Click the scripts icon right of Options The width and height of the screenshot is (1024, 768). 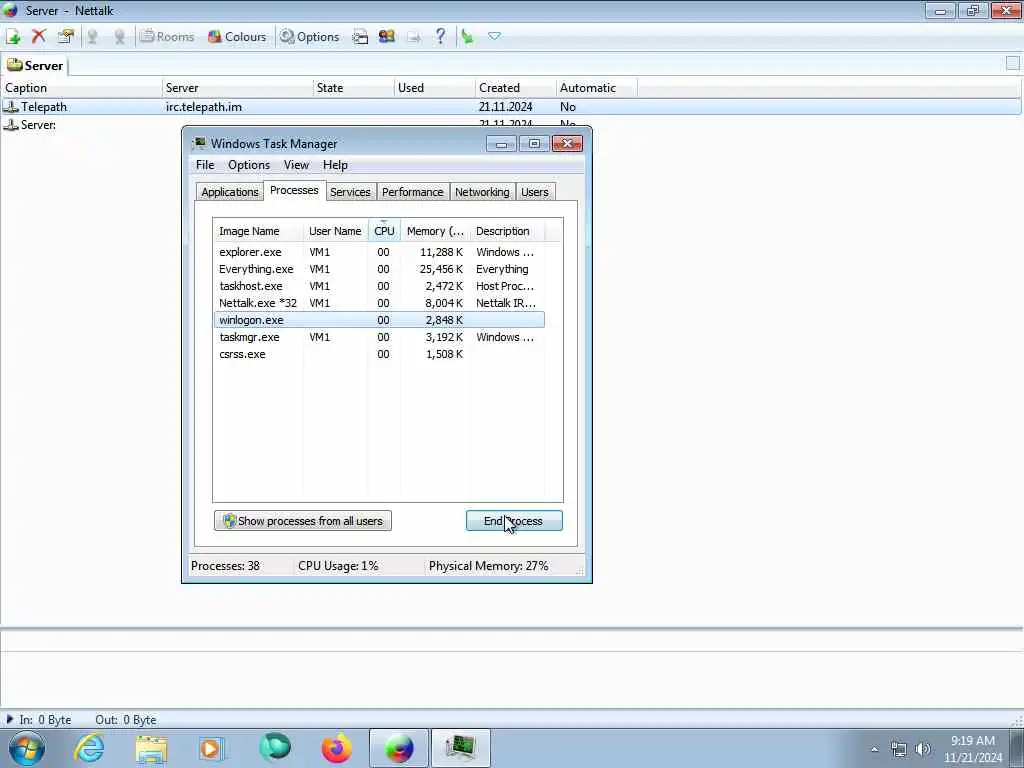click(360, 37)
